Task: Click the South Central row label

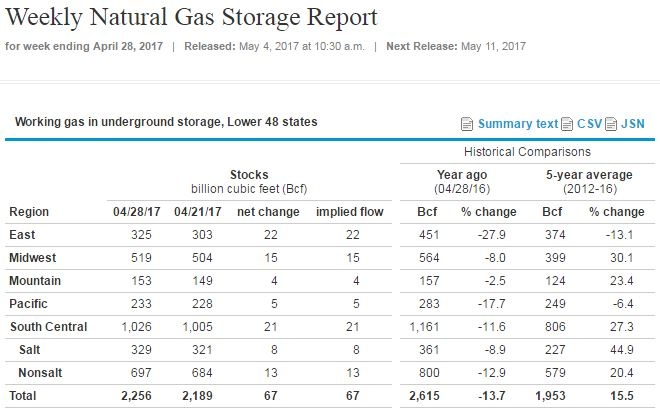Action: click(x=49, y=327)
